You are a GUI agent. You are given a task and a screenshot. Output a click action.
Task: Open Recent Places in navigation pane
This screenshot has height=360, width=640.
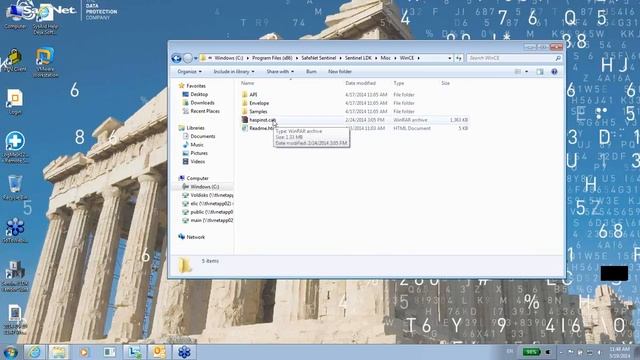click(204, 111)
